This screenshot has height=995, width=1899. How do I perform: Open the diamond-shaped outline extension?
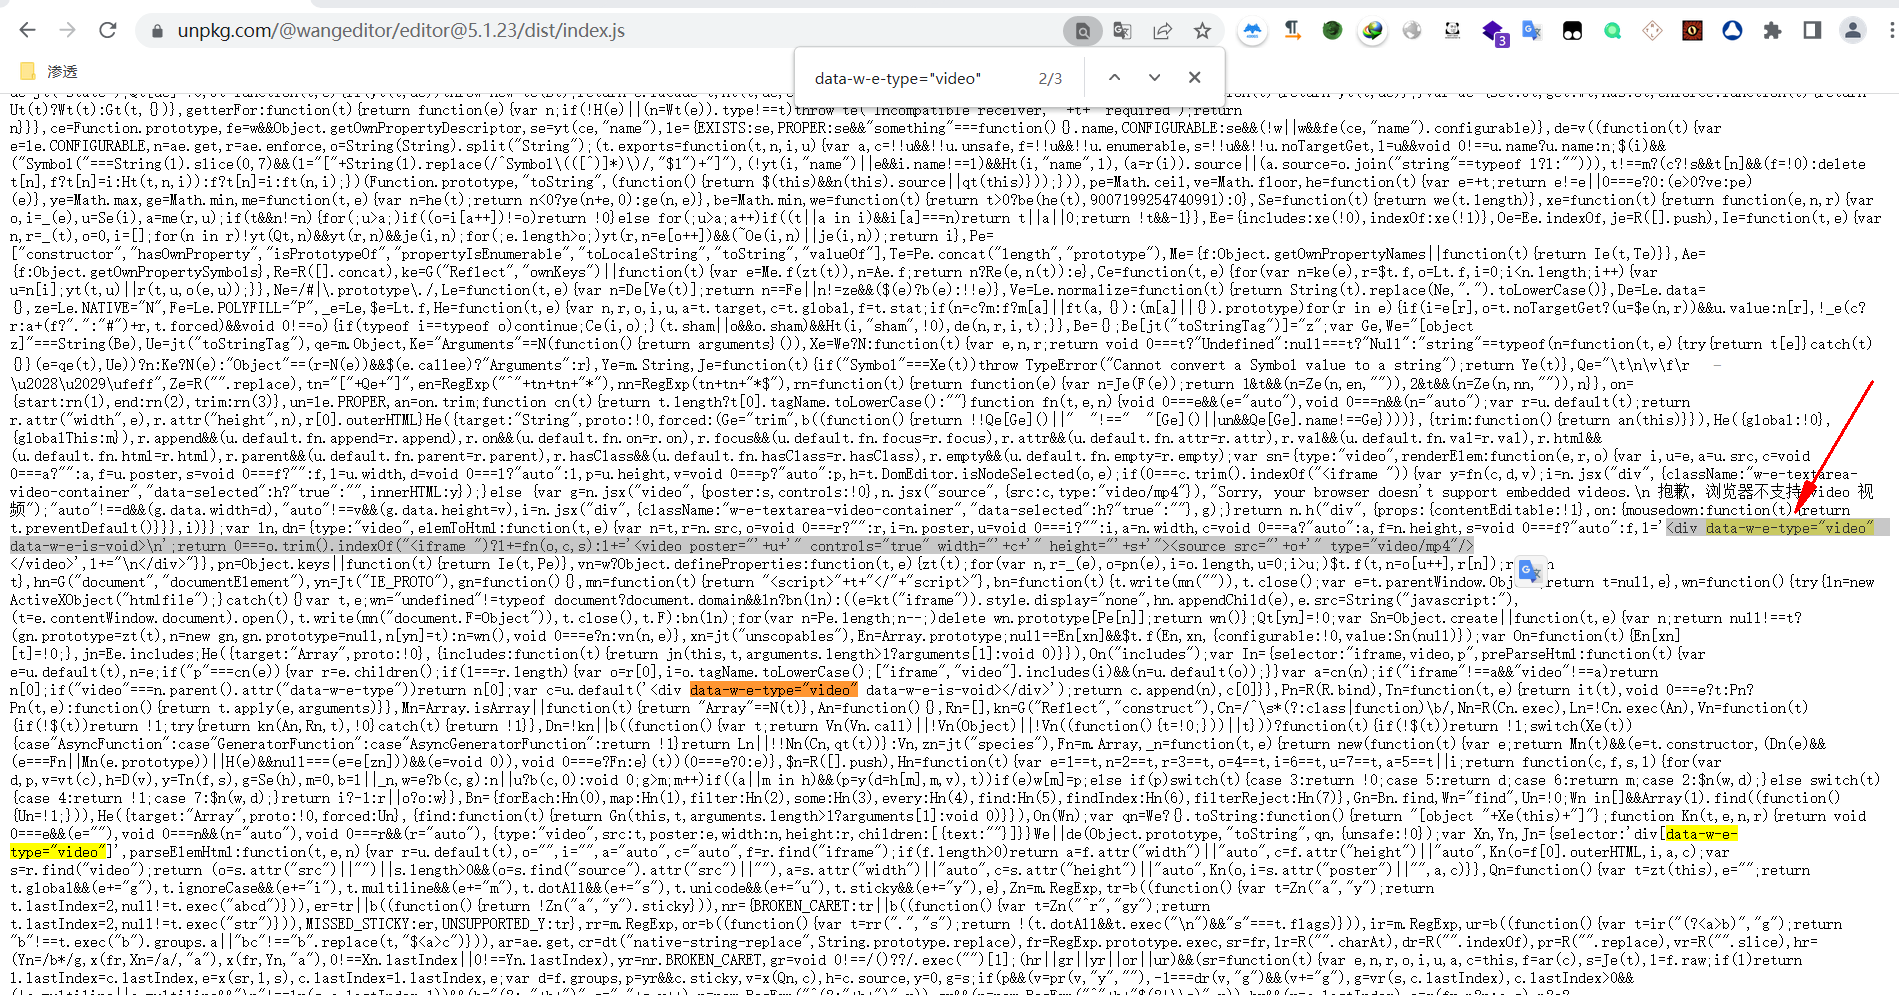[x=1652, y=31]
